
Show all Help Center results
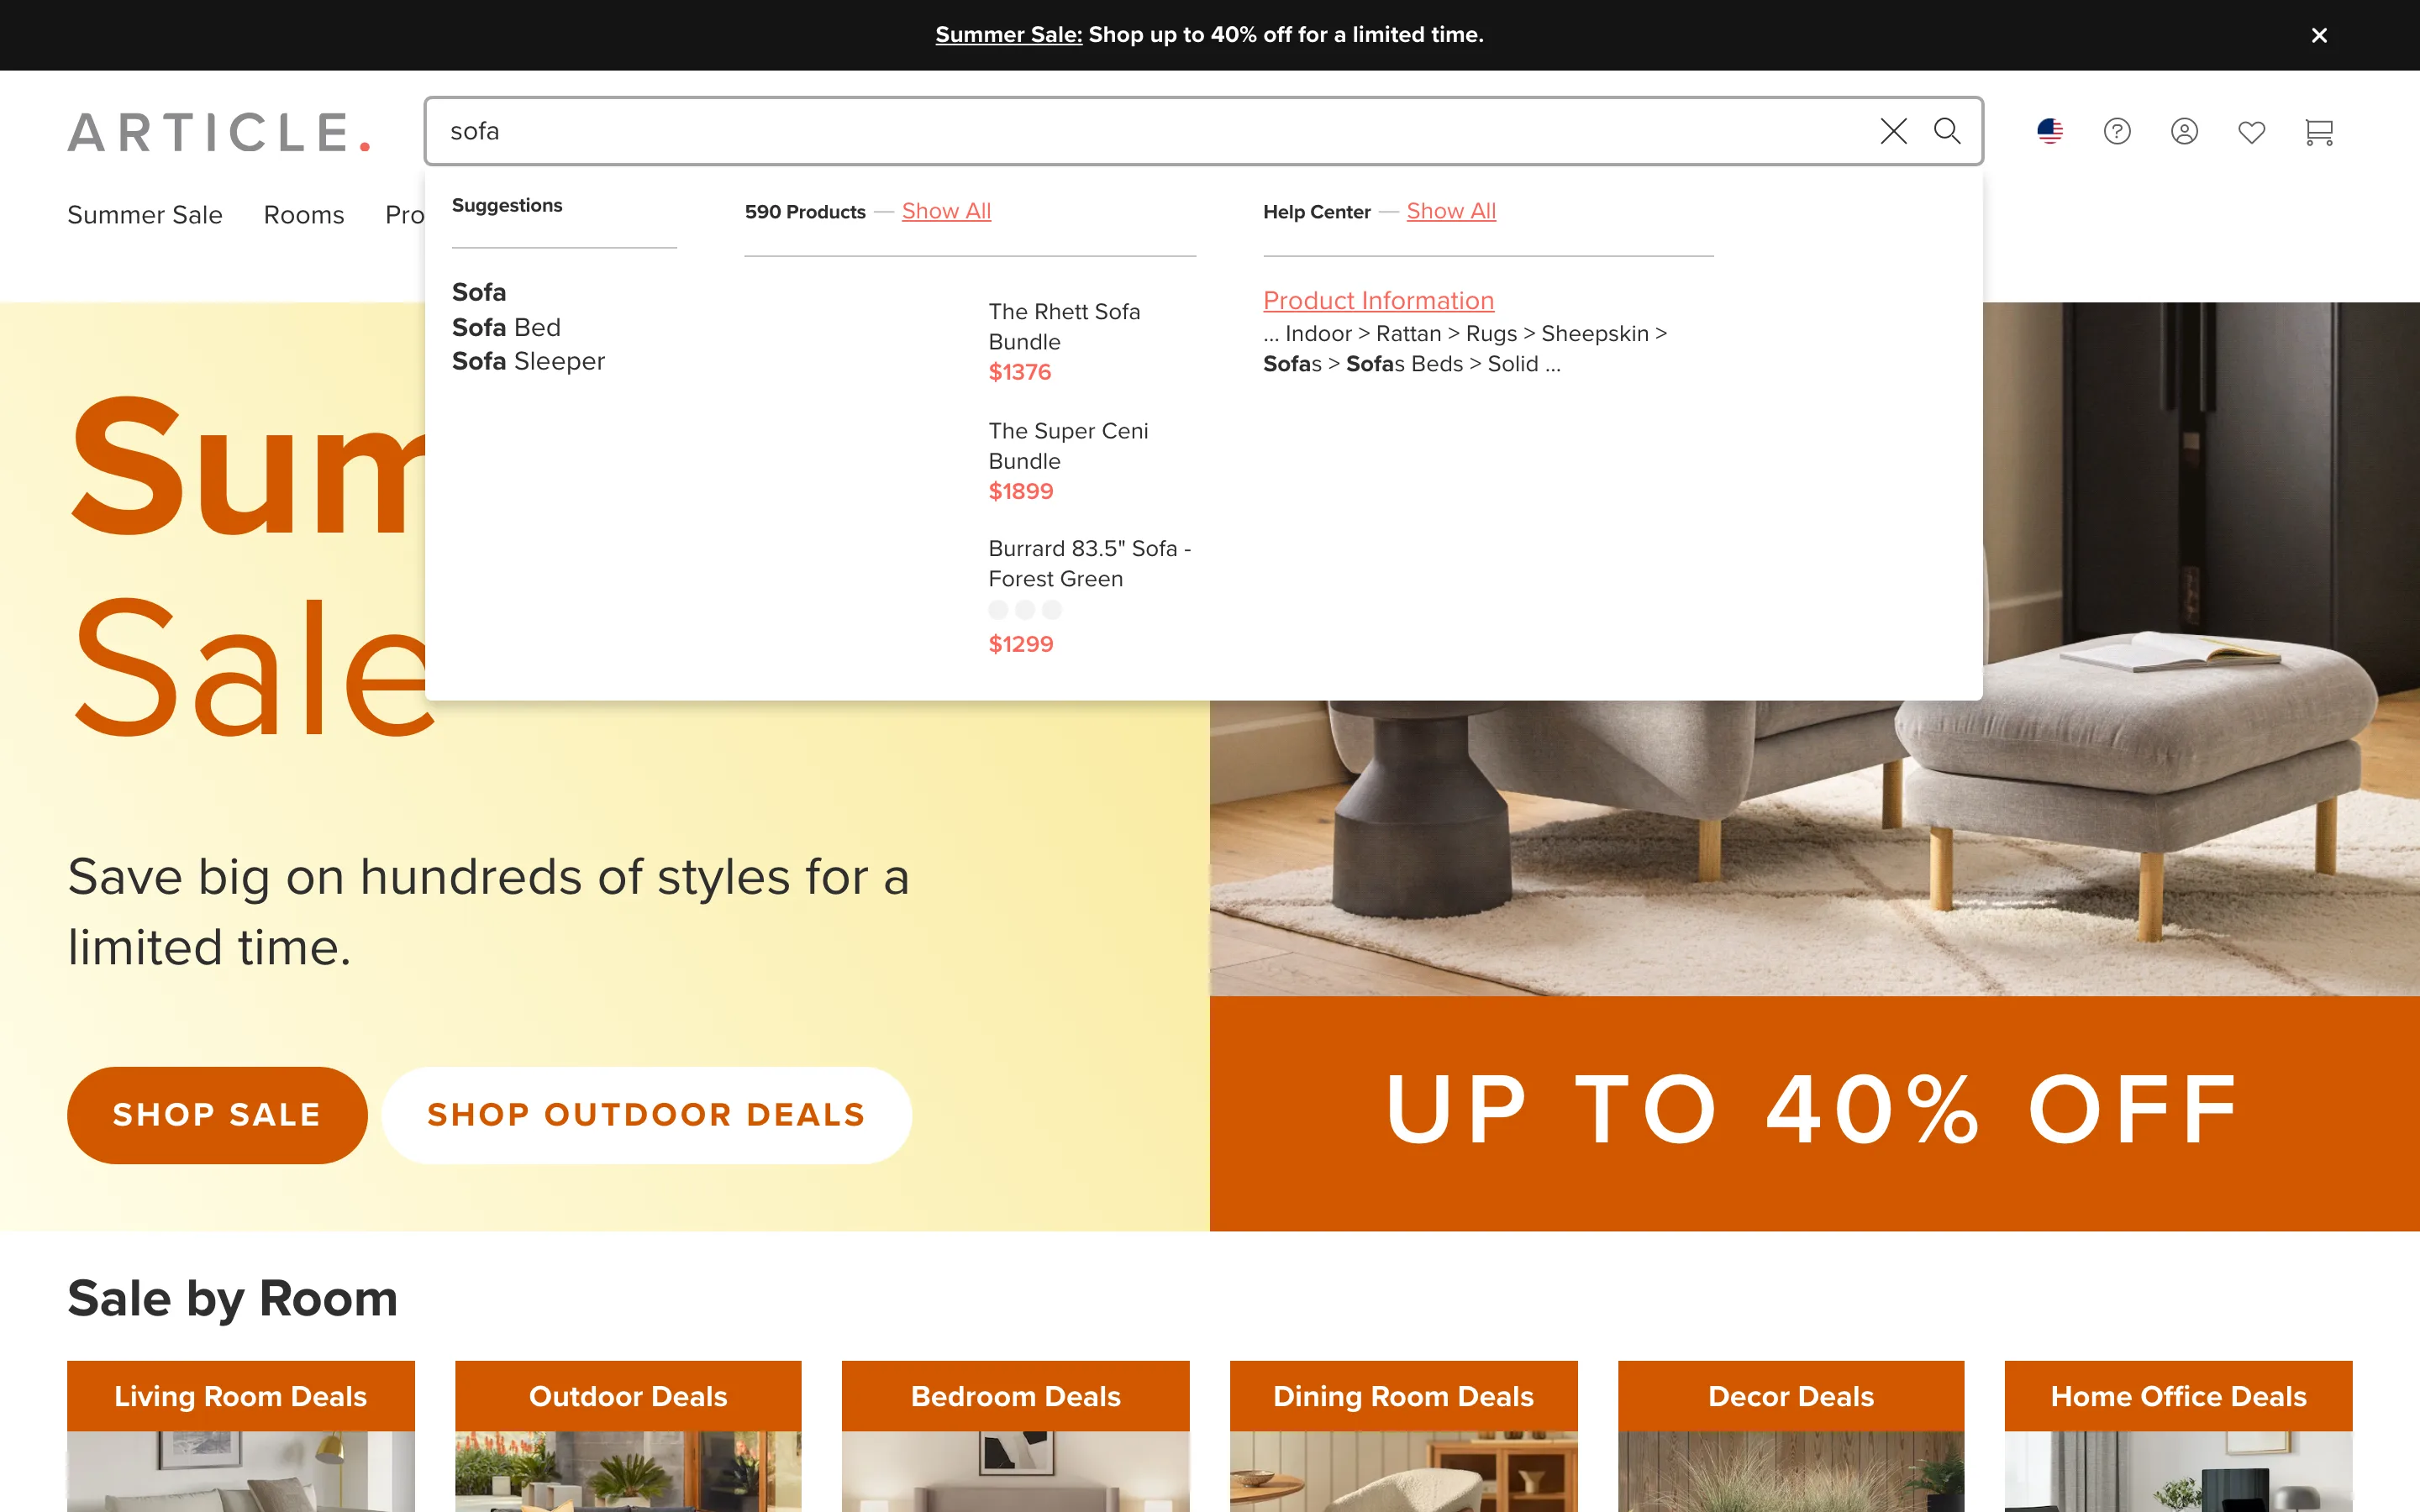click(1451, 211)
